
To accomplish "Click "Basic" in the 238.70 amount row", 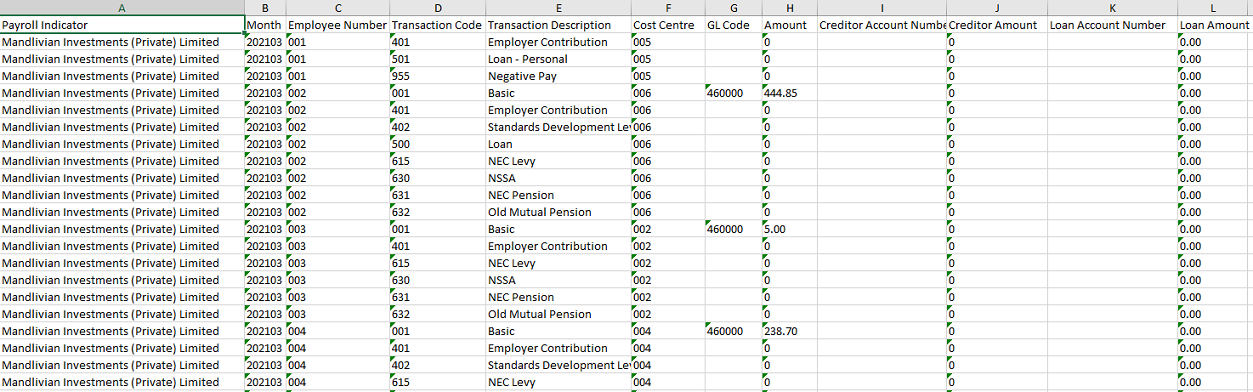I will [x=559, y=331].
